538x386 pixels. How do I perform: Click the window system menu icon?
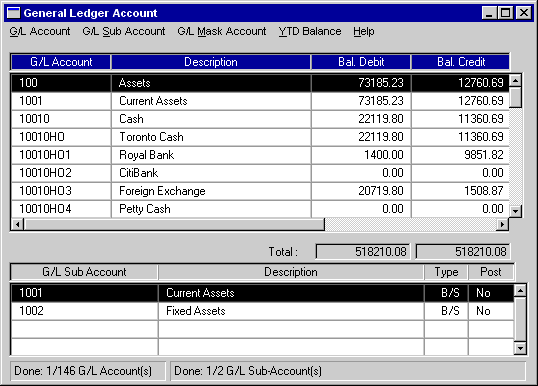14,13
